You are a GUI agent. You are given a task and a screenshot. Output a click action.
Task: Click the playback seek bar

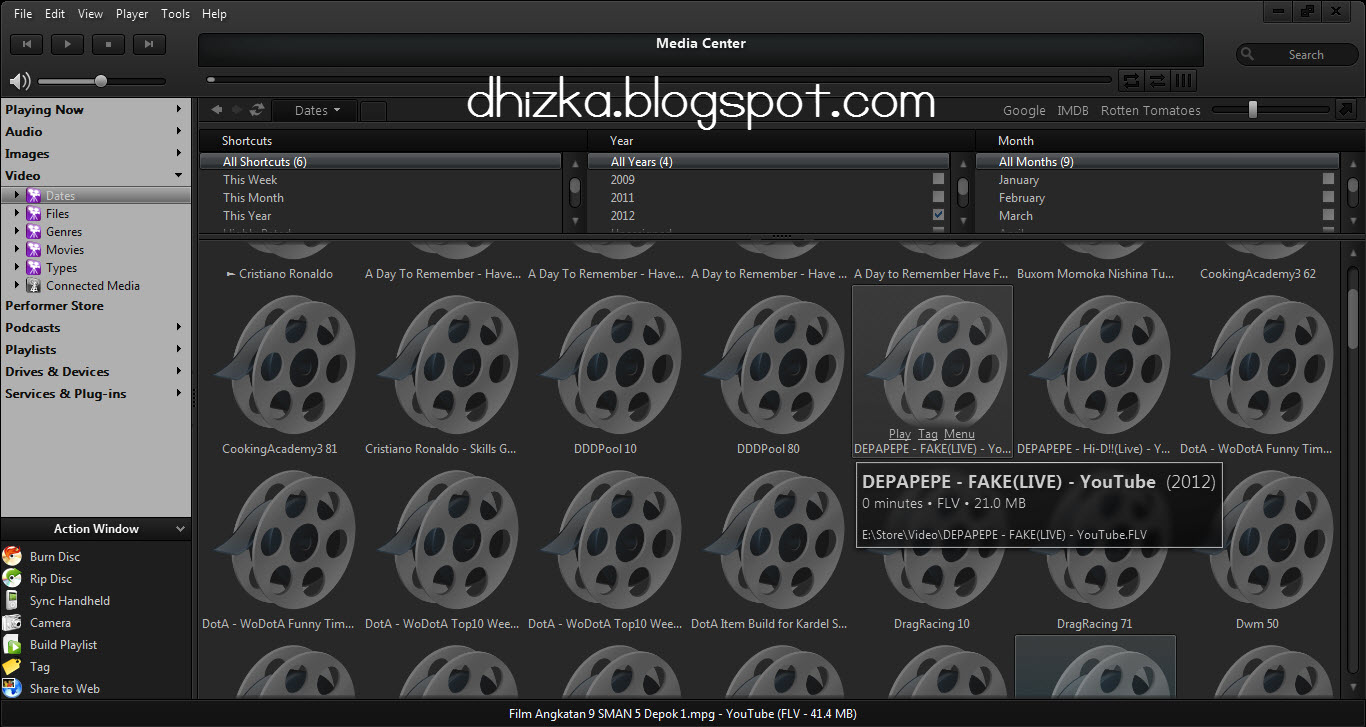click(x=658, y=79)
